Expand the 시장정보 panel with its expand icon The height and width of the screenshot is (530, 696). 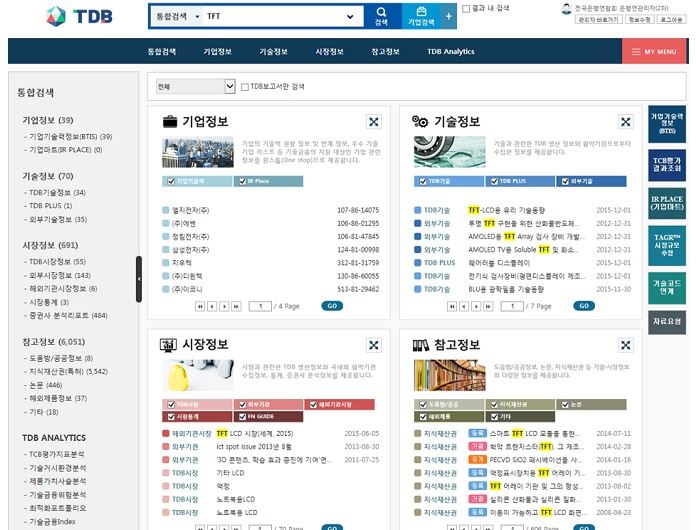coord(373,346)
